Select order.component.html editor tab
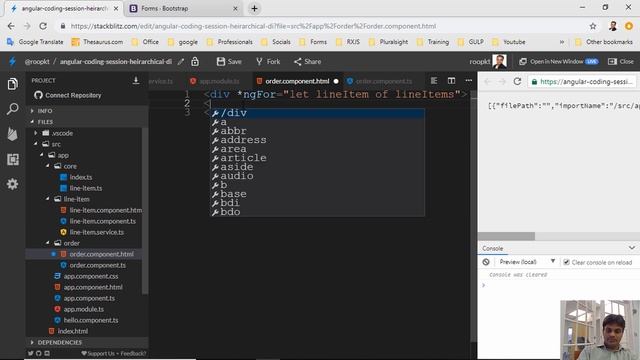This screenshot has height=360, width=640. [297, 81]
